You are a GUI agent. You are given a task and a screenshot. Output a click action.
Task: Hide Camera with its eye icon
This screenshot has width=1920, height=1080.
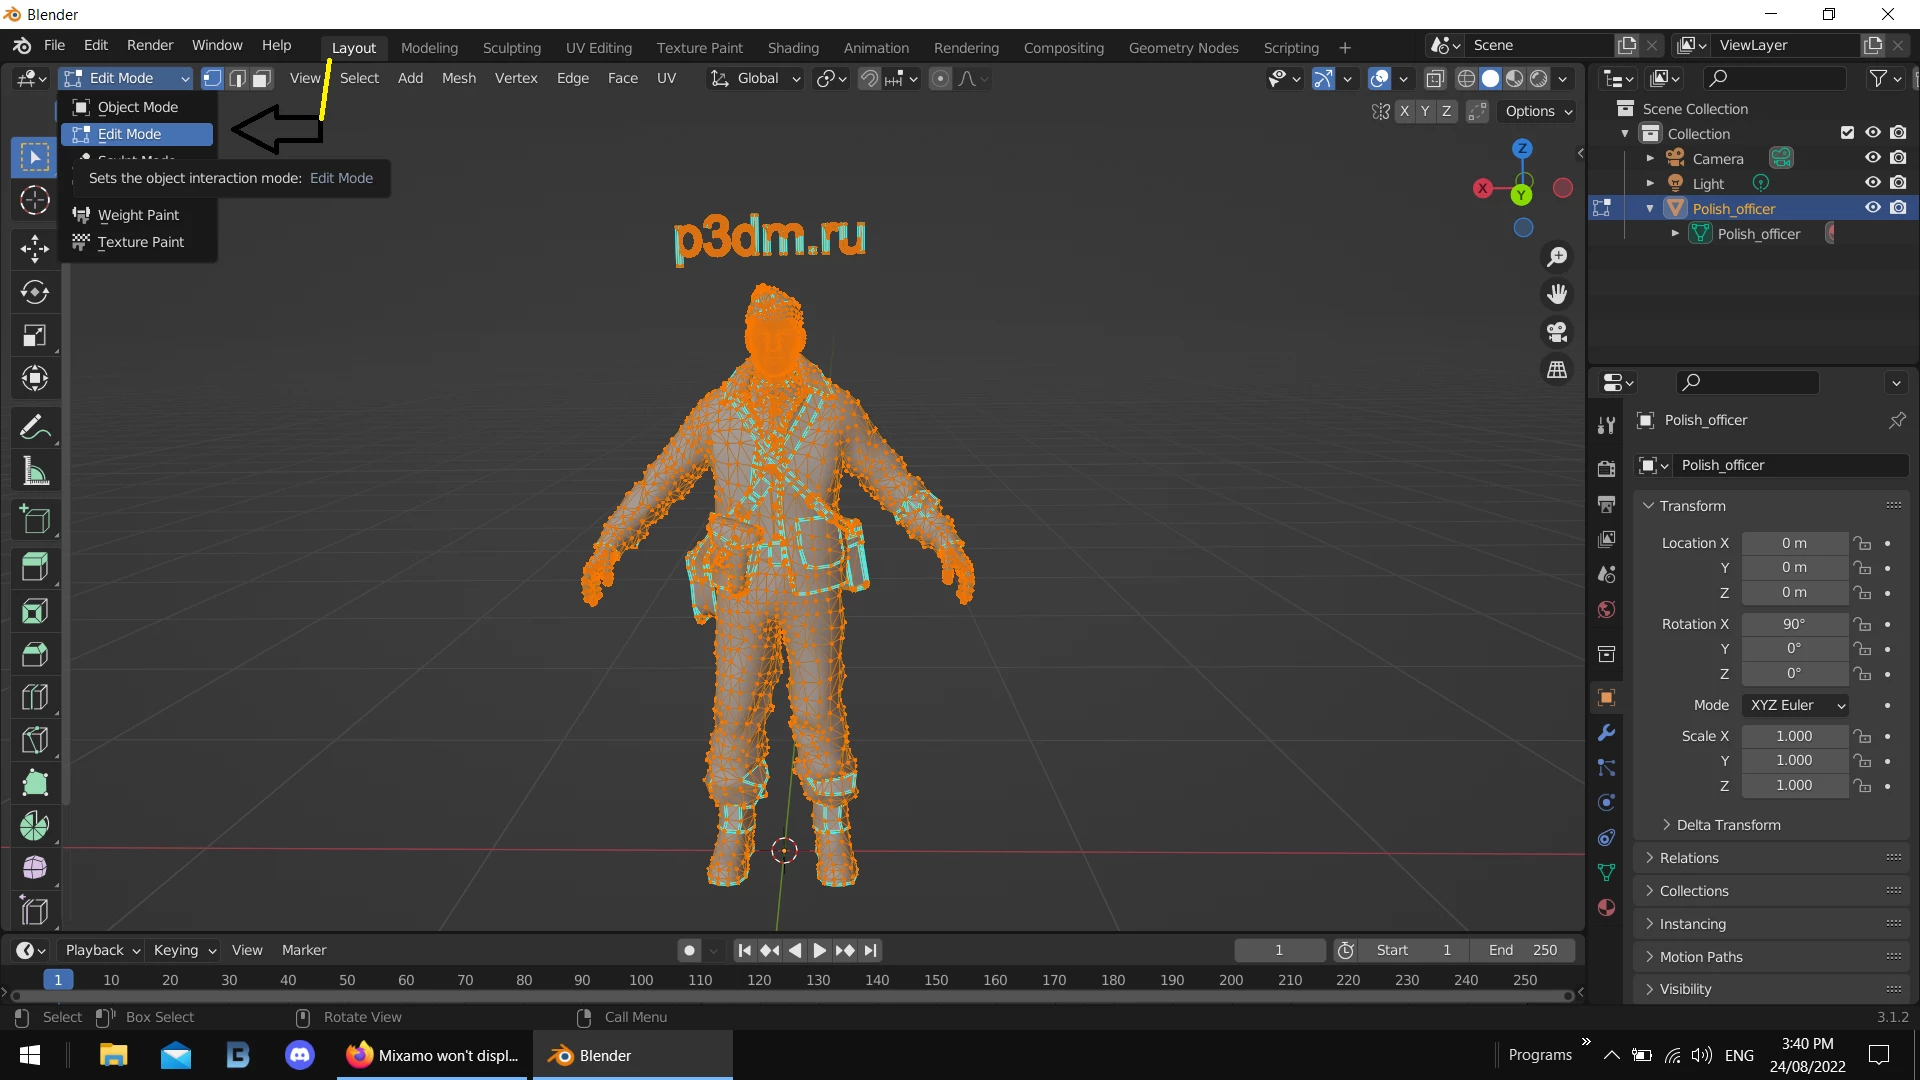point(1873,158)
